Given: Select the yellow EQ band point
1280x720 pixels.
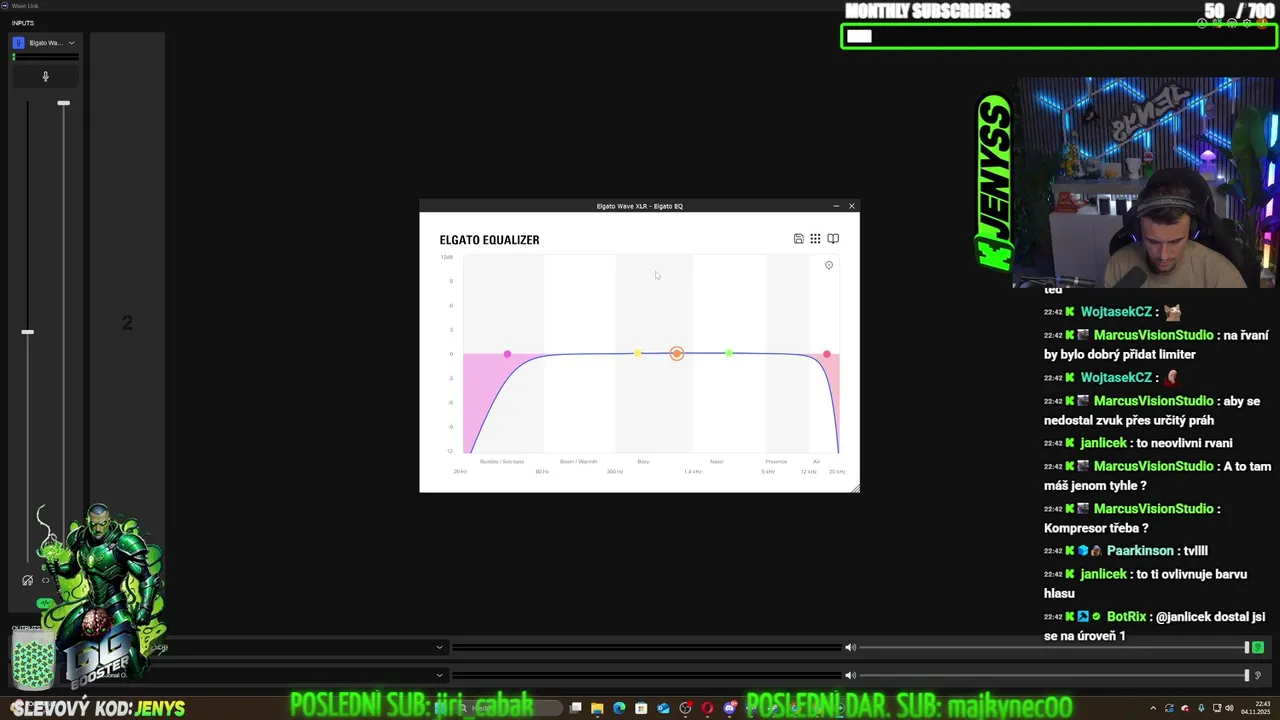Looking at the screenshot, I should 638,354.
